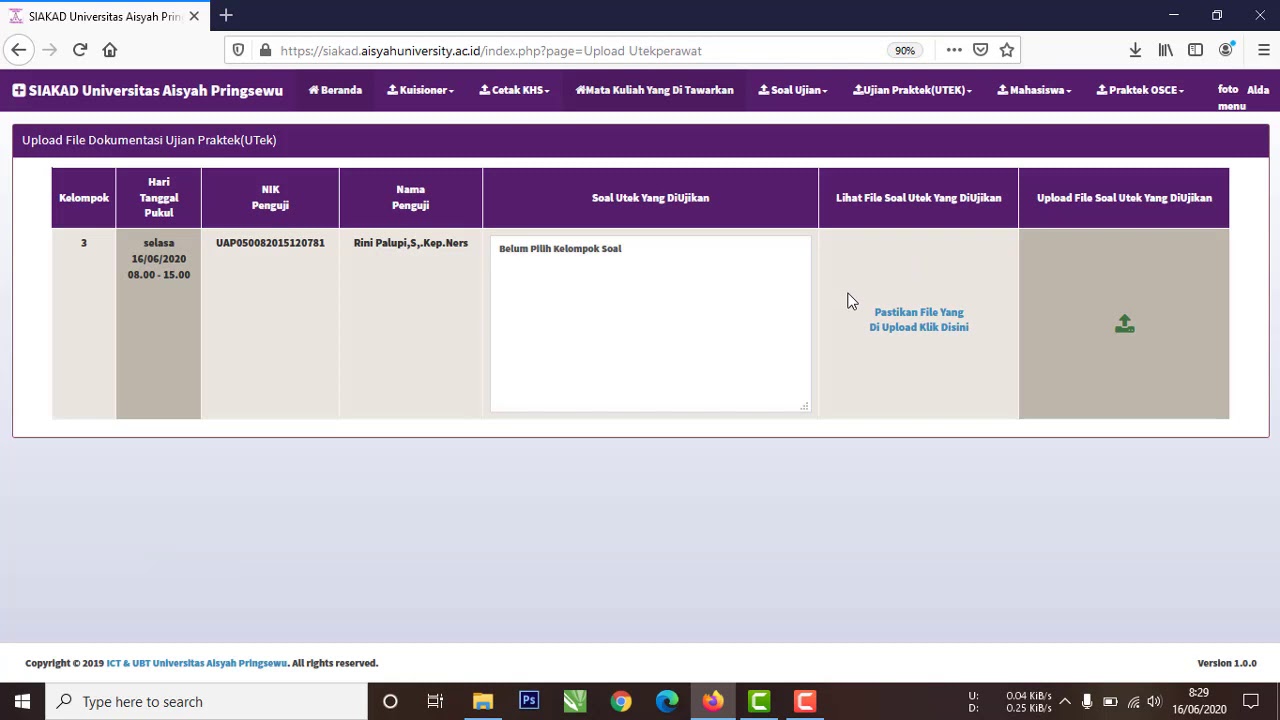Open Firefox hamburger menu
Viewport: 1280px width, 720px height.
click(1263, 50)
